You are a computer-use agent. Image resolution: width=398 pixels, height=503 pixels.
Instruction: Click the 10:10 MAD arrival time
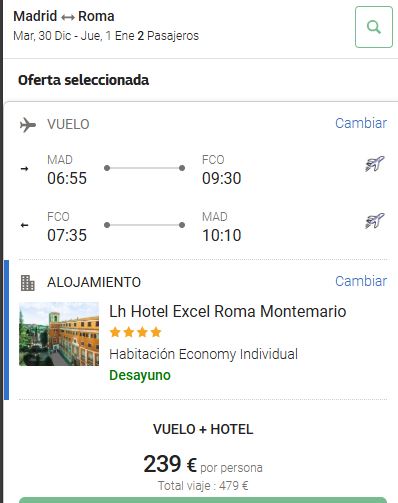pos(222,235)
